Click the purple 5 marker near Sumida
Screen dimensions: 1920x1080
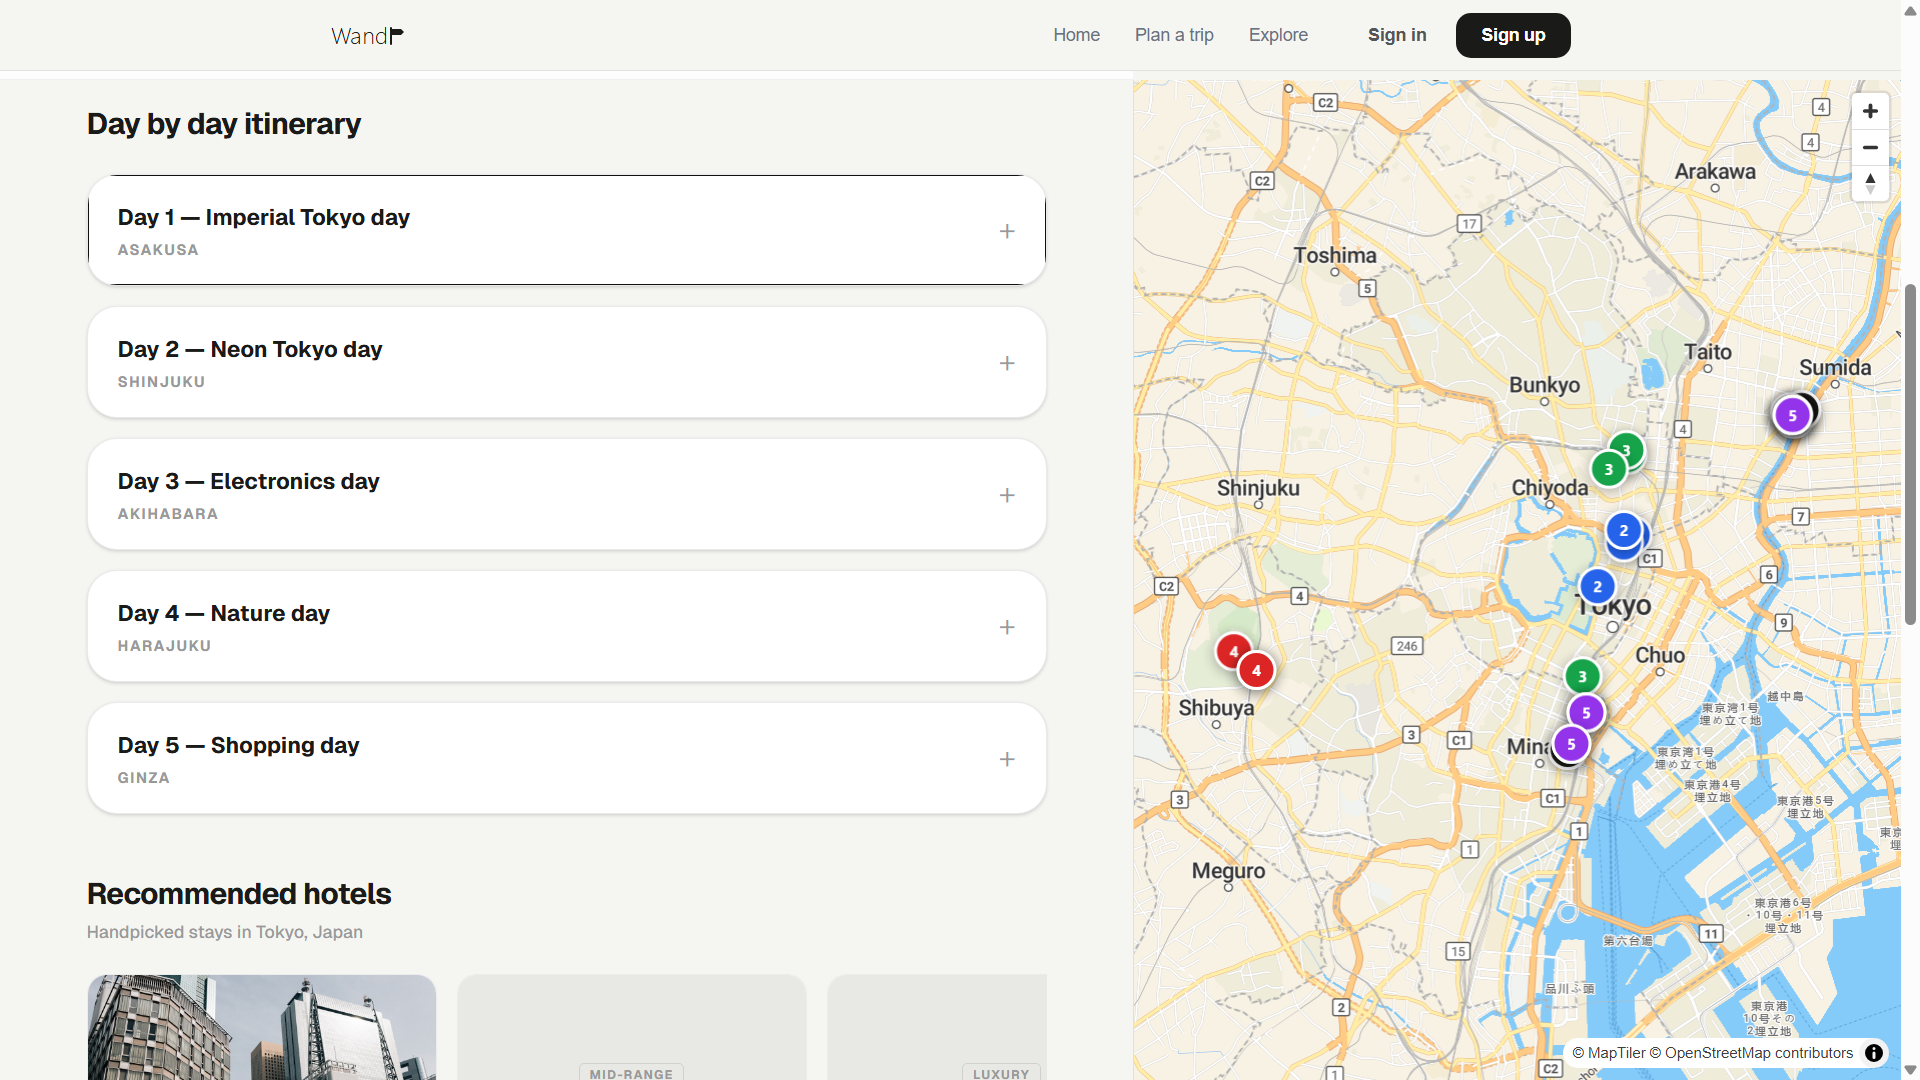[1792, 415]
